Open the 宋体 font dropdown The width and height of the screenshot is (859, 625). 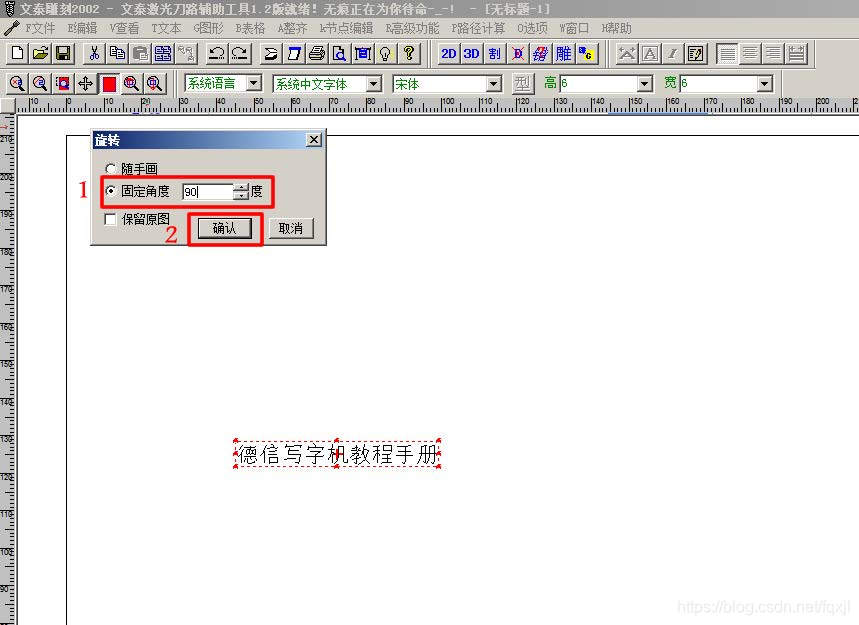point(494,84)
